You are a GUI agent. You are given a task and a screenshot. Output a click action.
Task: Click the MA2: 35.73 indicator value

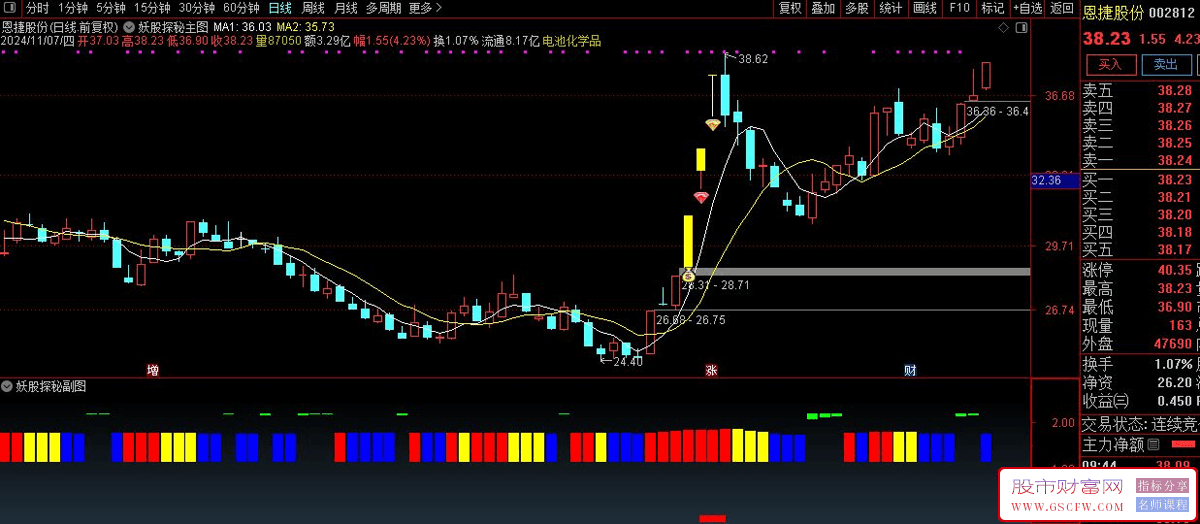click(x=306, y=26)
